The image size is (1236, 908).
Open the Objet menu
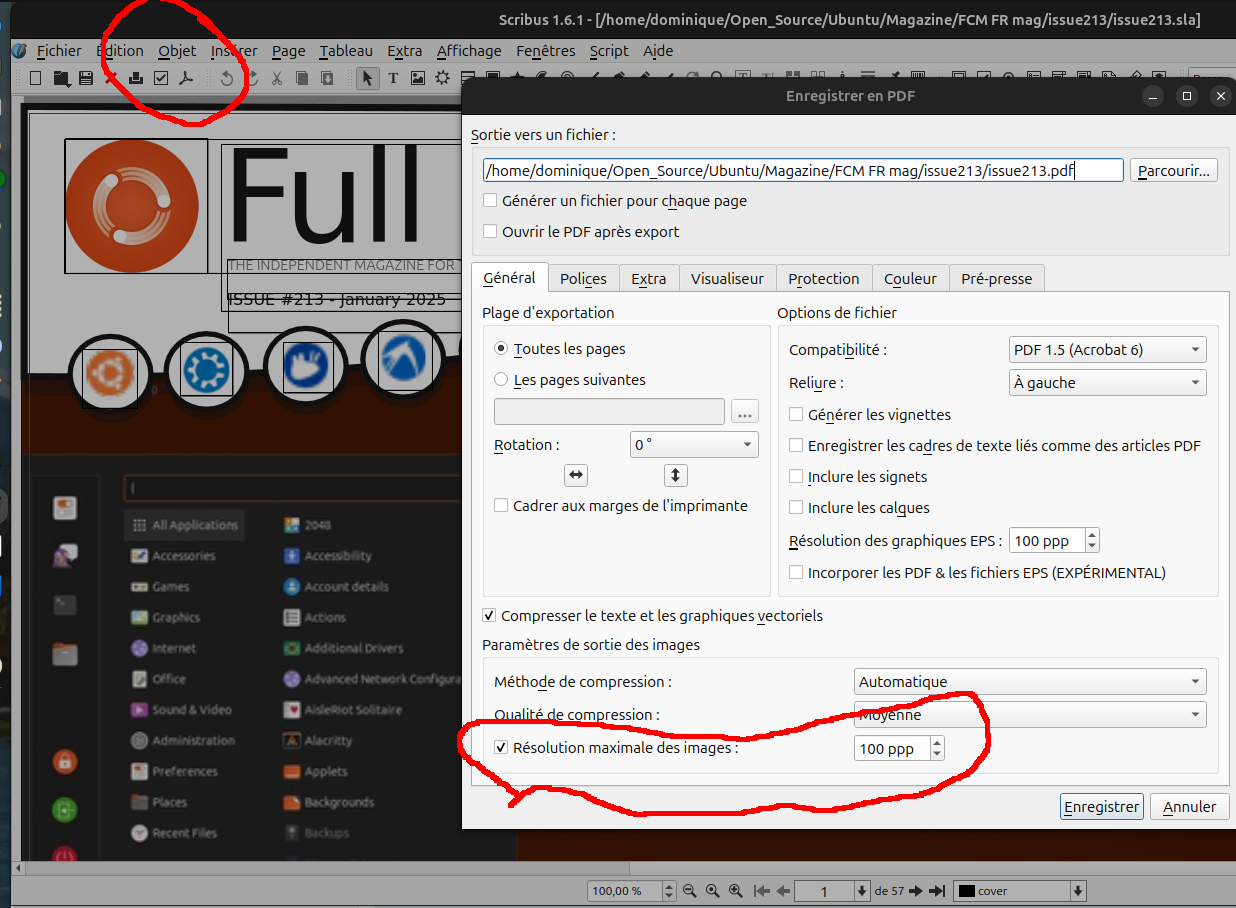[176, 51]
